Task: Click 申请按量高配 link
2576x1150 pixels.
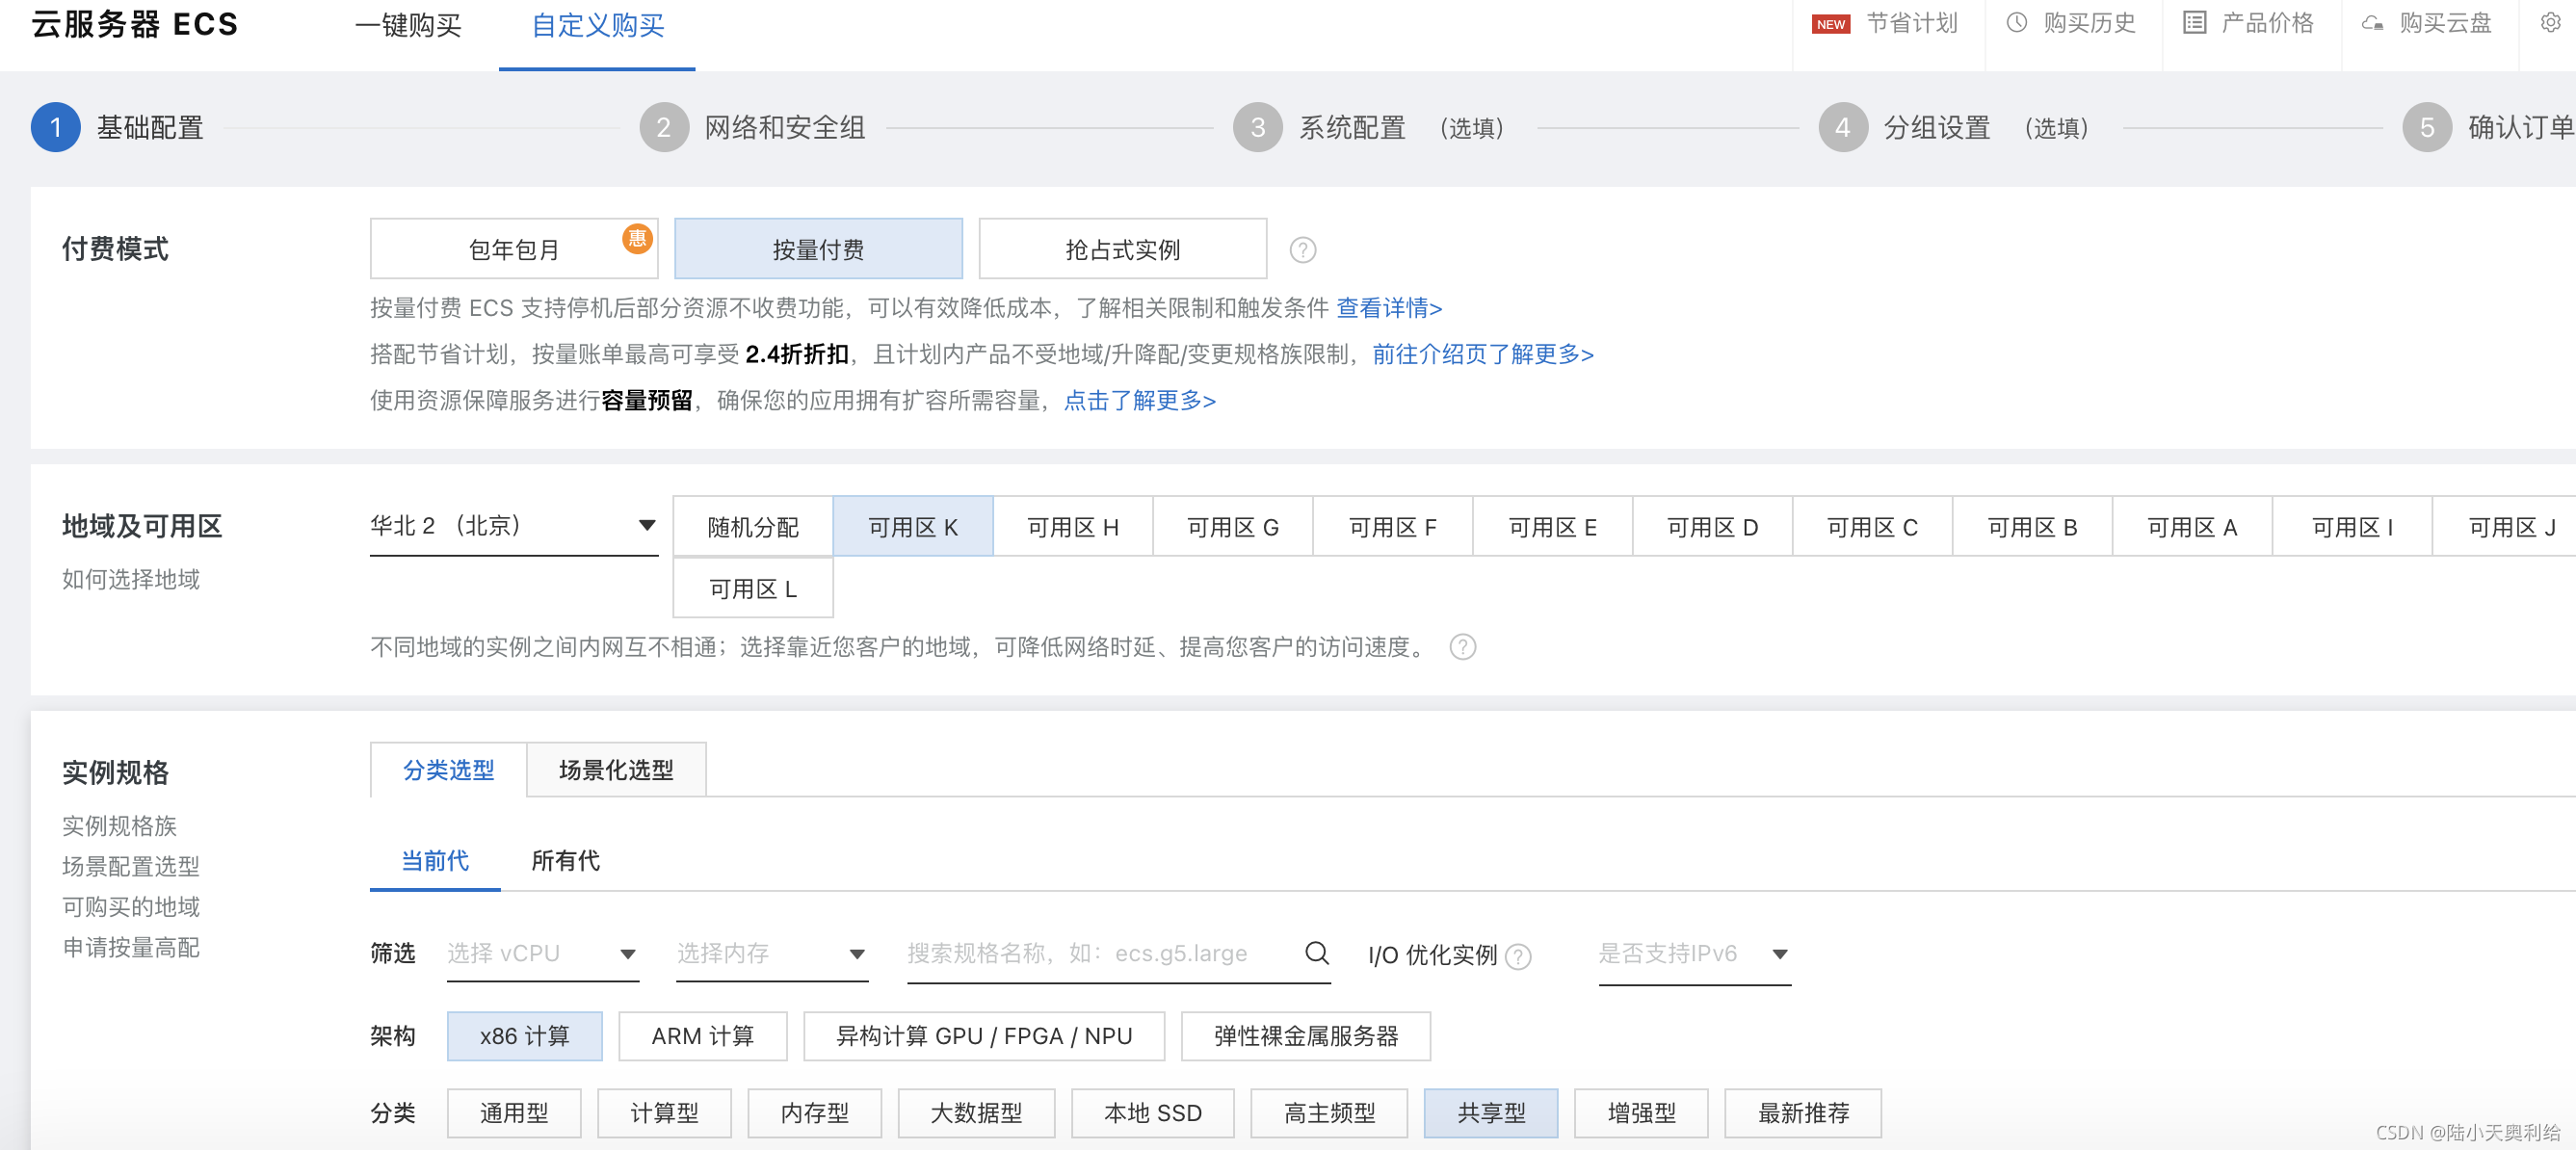Action: pyautogui.click(x=130, y=947)
